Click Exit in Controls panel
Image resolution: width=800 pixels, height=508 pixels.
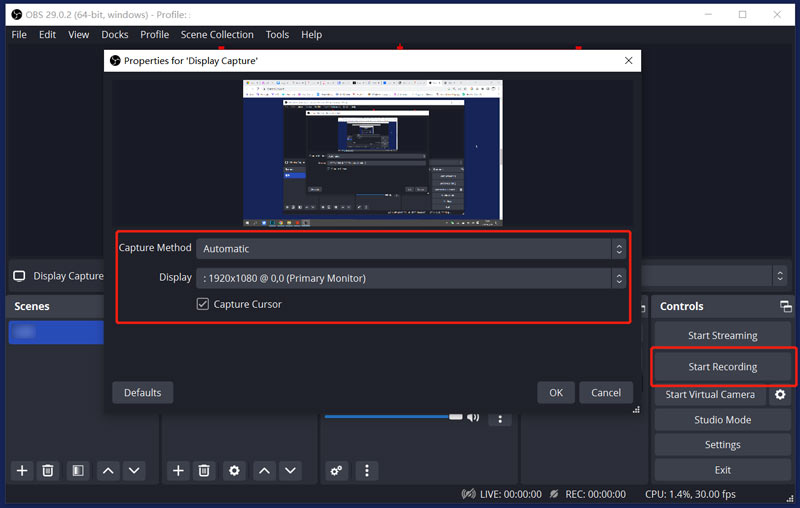tap(722, 470)
